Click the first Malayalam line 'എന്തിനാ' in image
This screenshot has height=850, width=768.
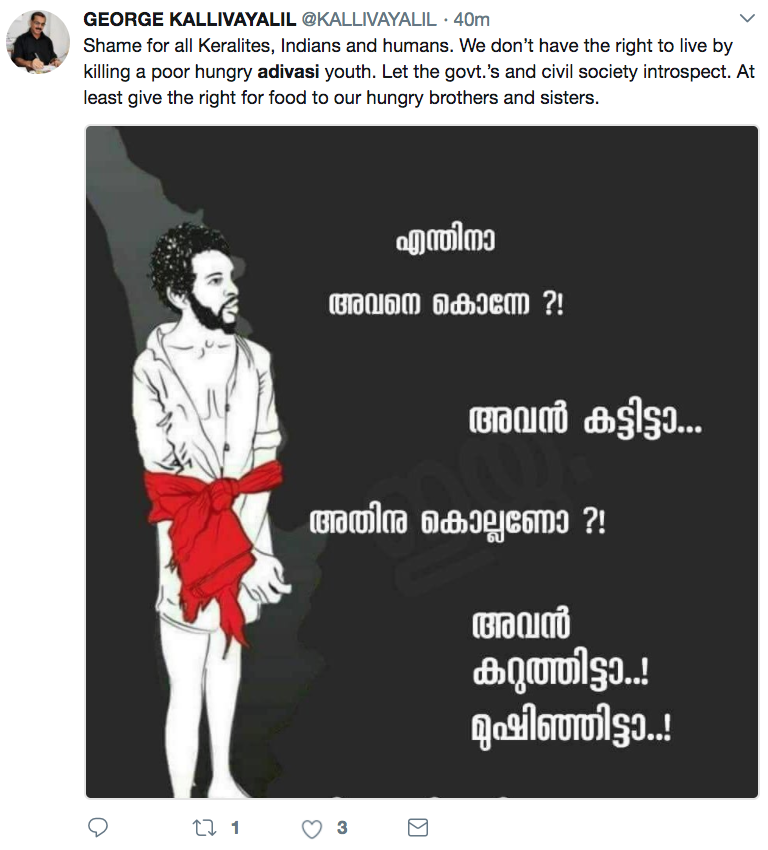point(445,241)
